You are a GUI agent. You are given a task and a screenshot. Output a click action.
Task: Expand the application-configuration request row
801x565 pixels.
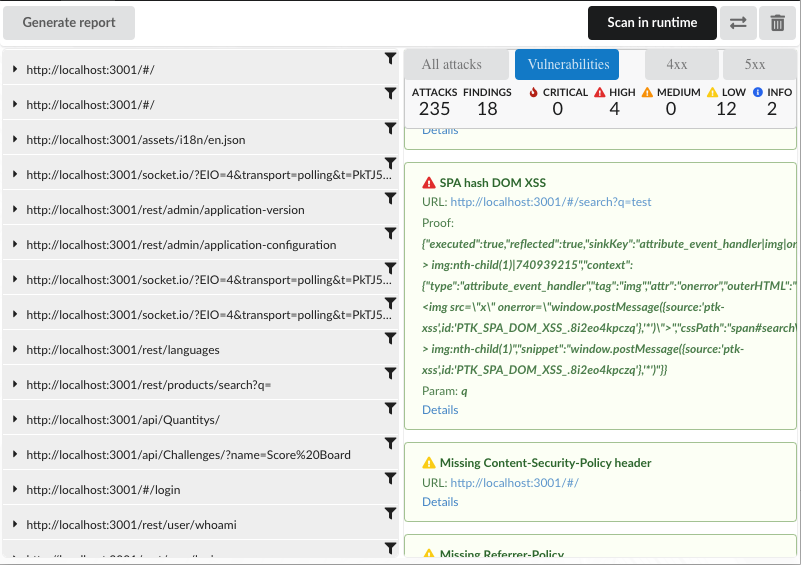point(15,244)
